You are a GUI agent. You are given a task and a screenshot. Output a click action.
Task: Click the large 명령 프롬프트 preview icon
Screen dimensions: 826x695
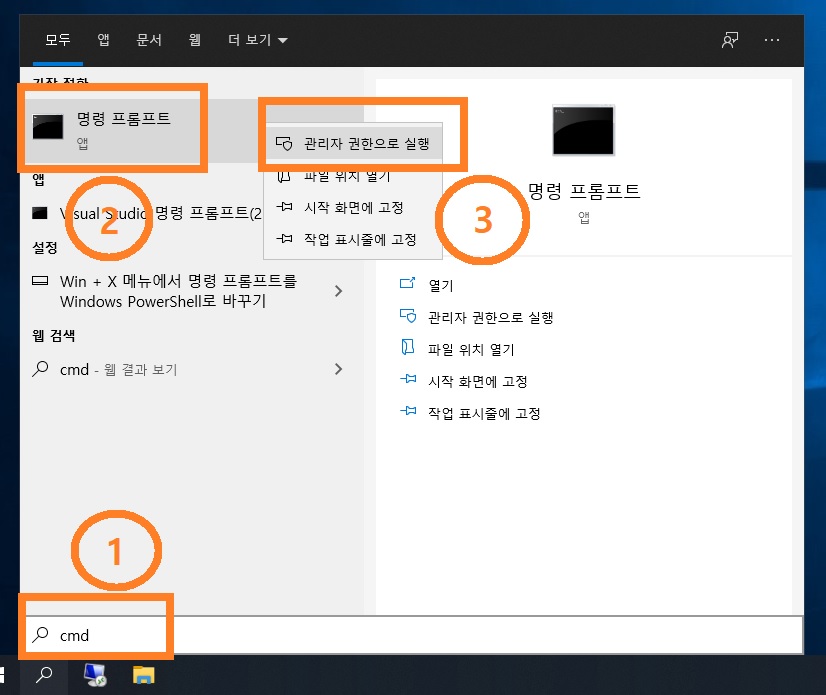click(x=583, y=130)
